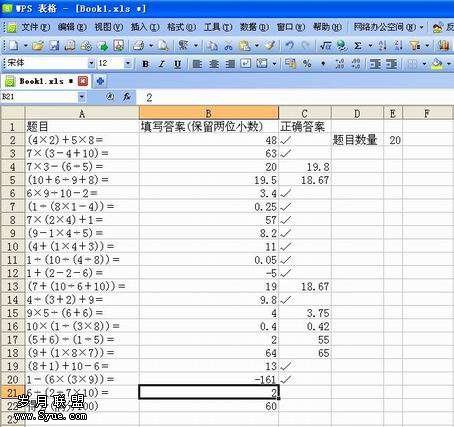The height and width of the screenshot is (427, 454).
Task: Click the Undo arrow icon
Action: tap(290, 45)
